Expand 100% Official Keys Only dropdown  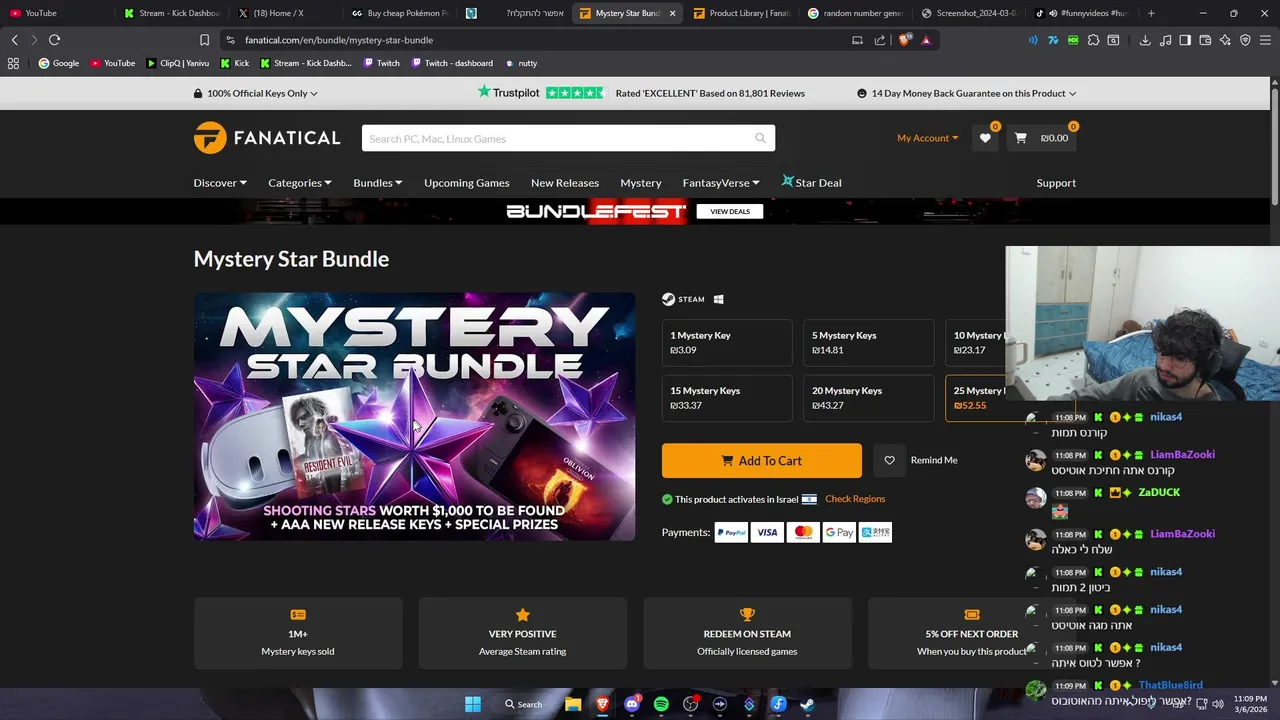point(256,93)
